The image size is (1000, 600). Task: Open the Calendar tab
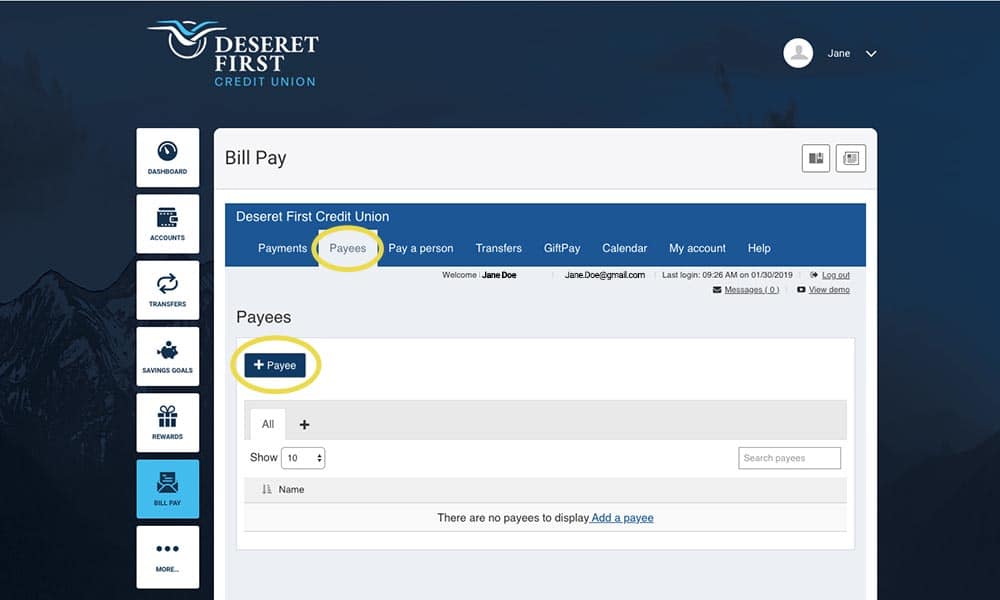(624, 248)
